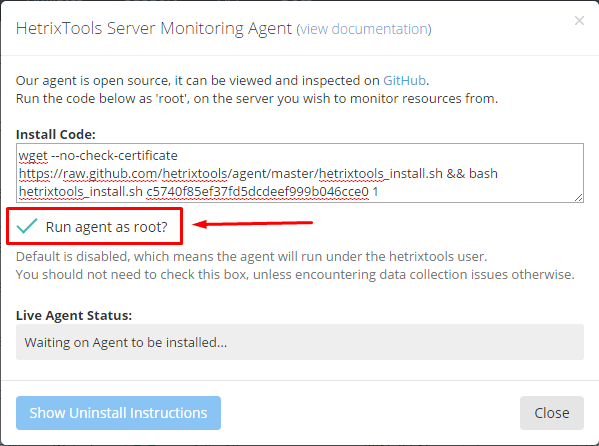
Task: Click the 'Our agent is open source' sentence
Action: pos(222,81)
